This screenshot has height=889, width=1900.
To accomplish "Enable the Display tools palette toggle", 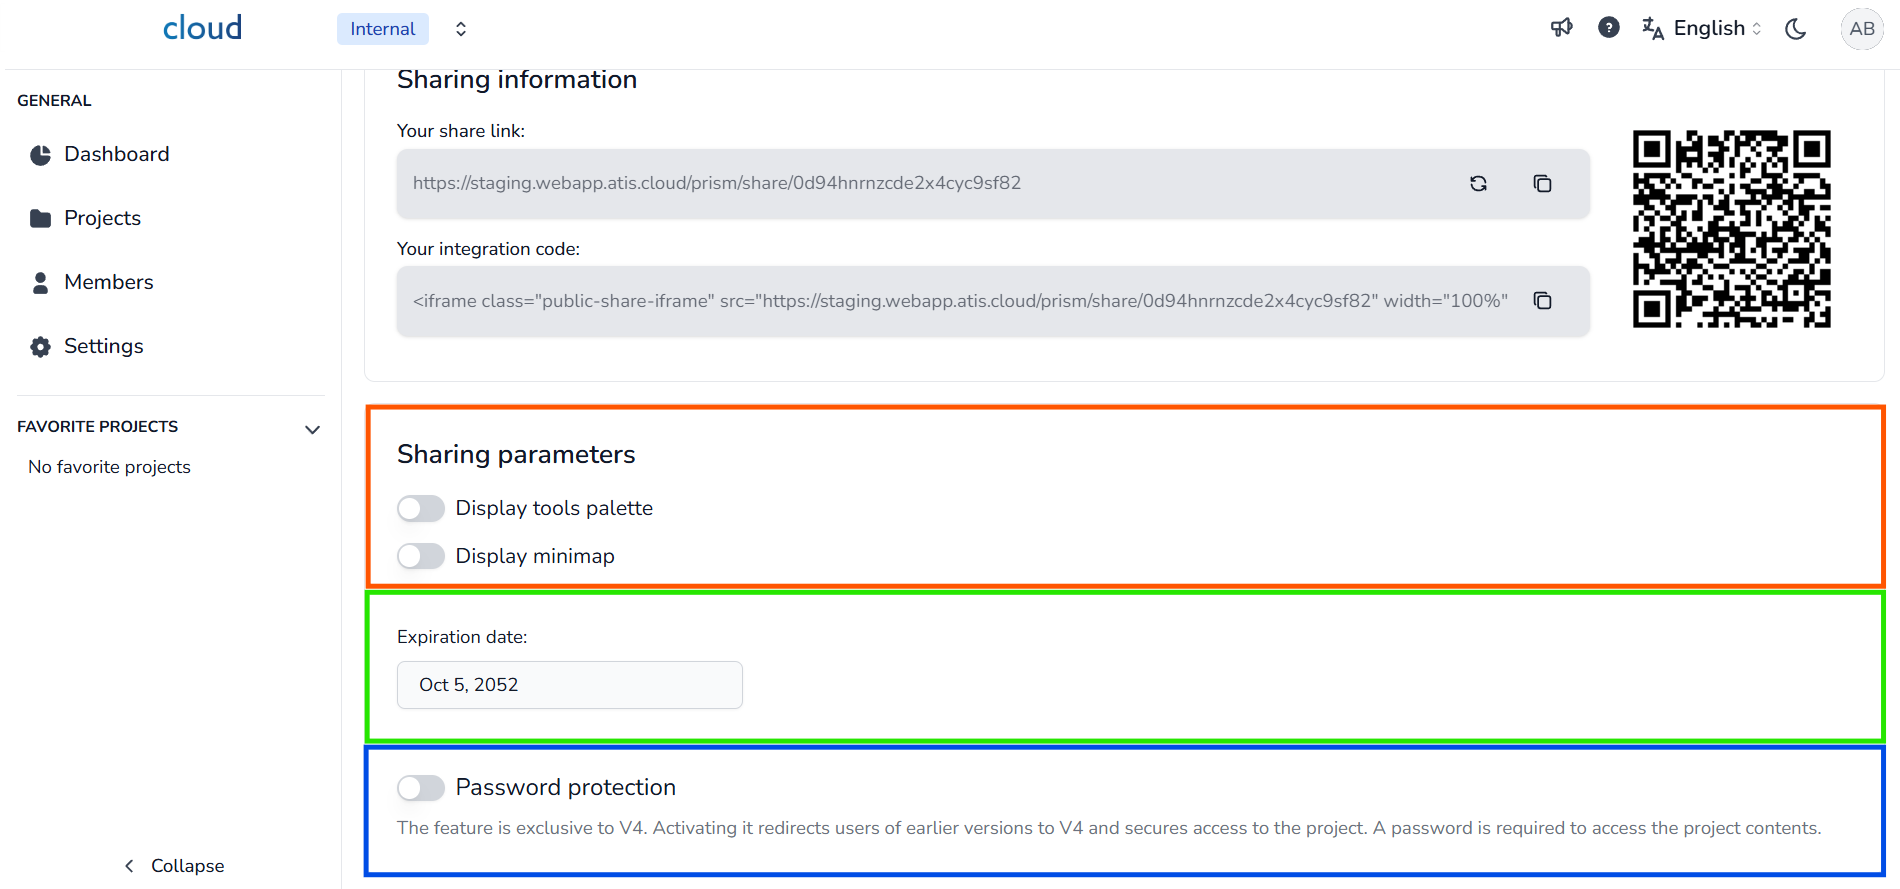I will [421, 508].
